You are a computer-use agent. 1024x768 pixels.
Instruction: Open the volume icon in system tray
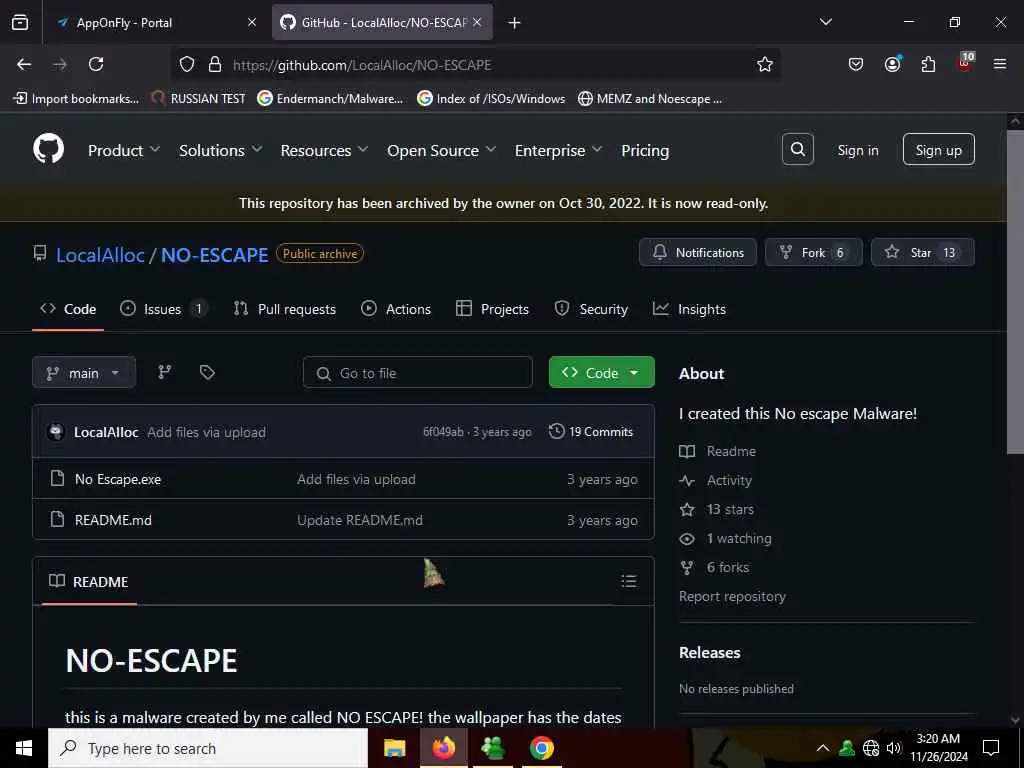click(893, 748)
